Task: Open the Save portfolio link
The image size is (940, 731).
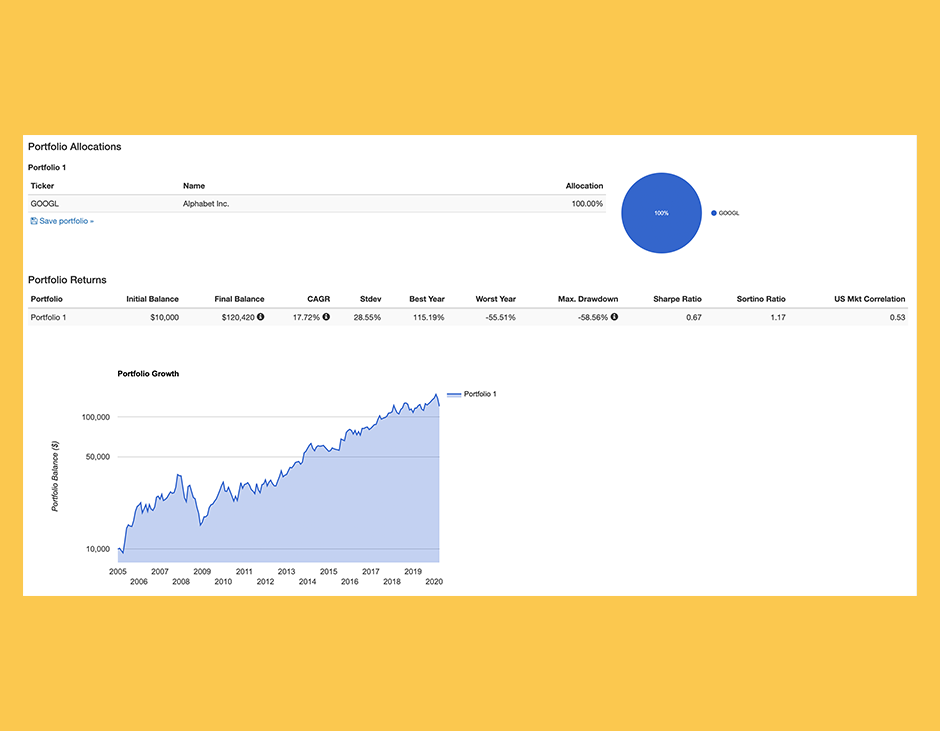Action: tap(66, 221)
